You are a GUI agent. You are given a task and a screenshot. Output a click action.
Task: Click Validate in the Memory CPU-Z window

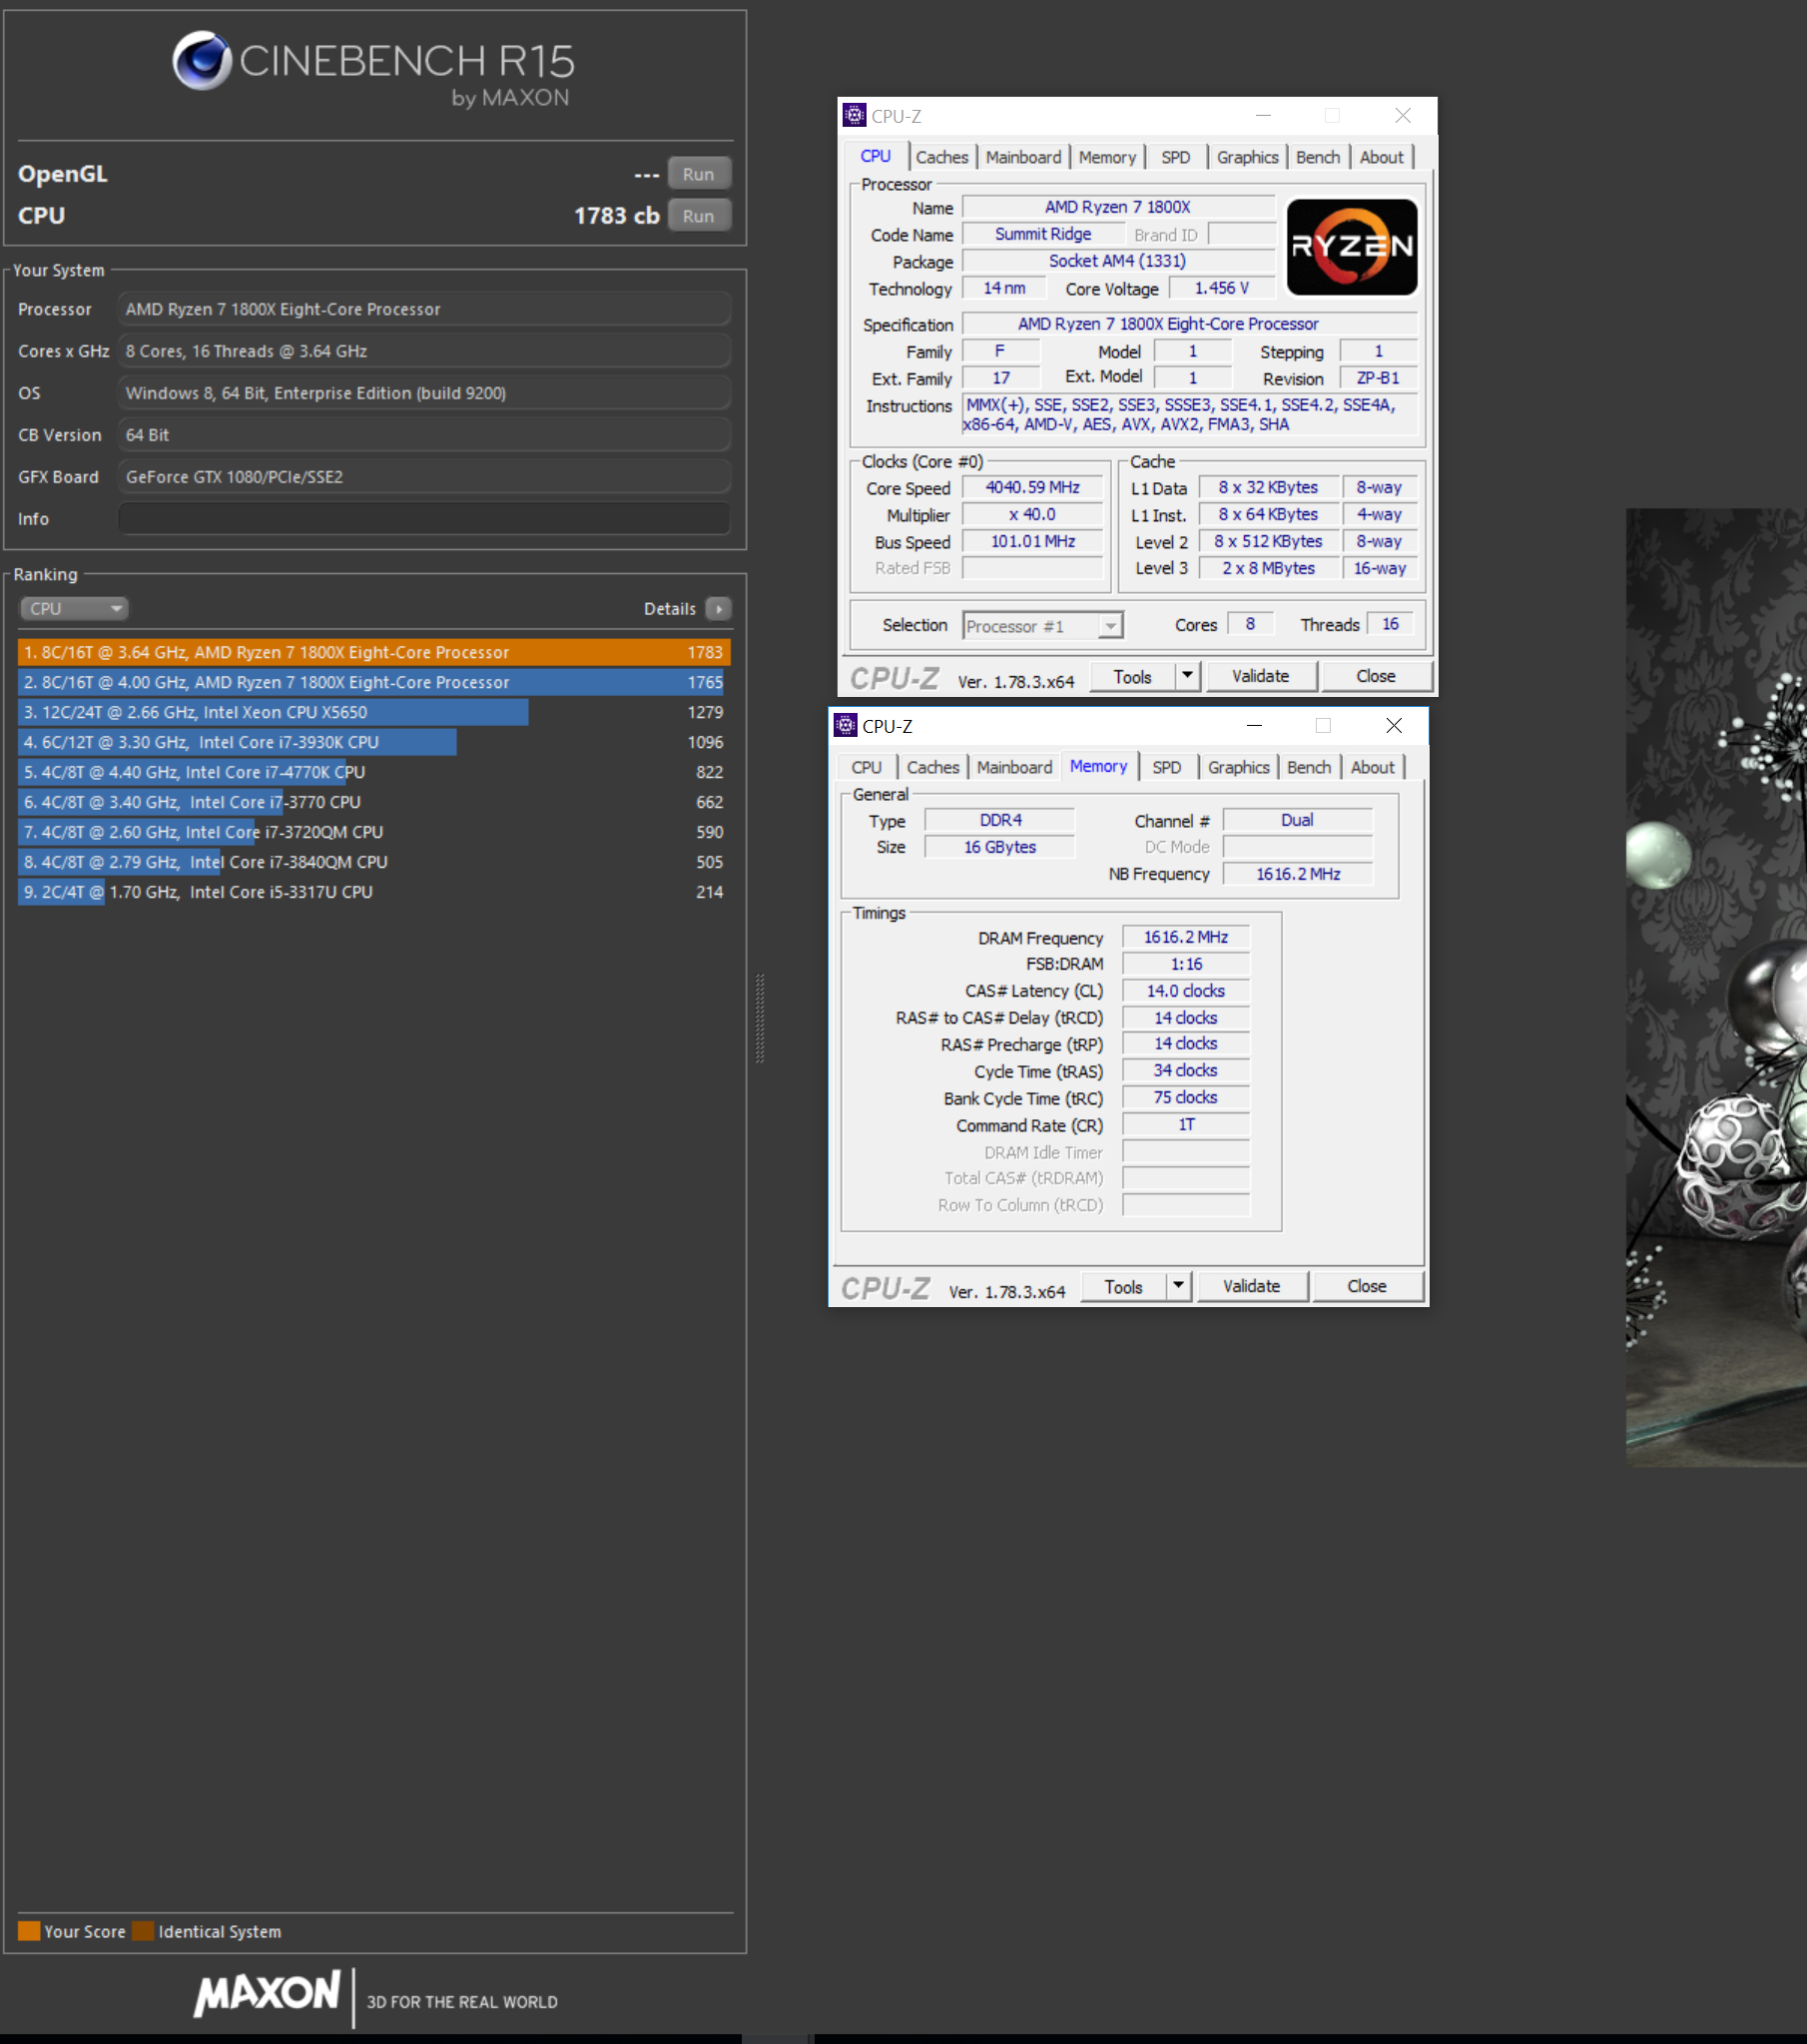(x=1251, y=1286)
